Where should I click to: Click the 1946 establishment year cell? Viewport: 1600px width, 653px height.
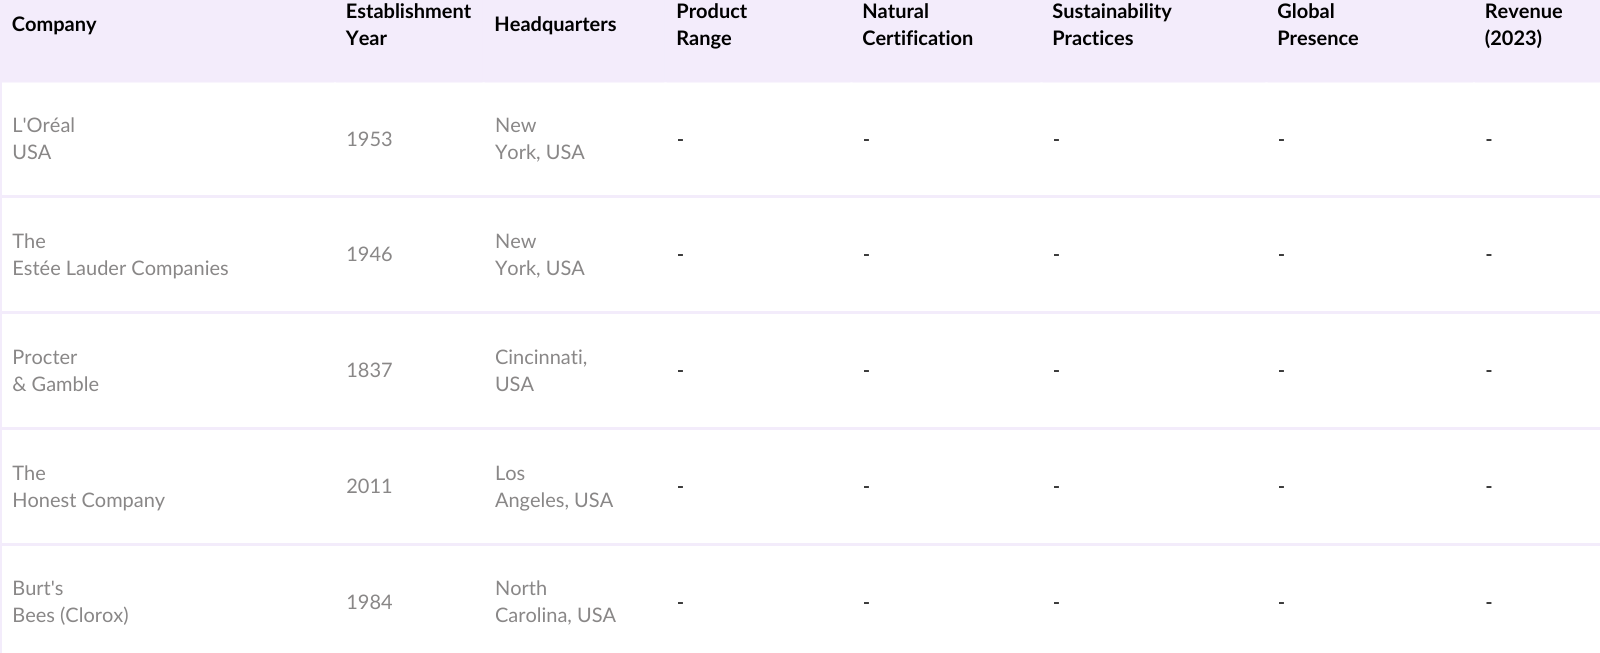pyautogui.click(x=369, y=255)
